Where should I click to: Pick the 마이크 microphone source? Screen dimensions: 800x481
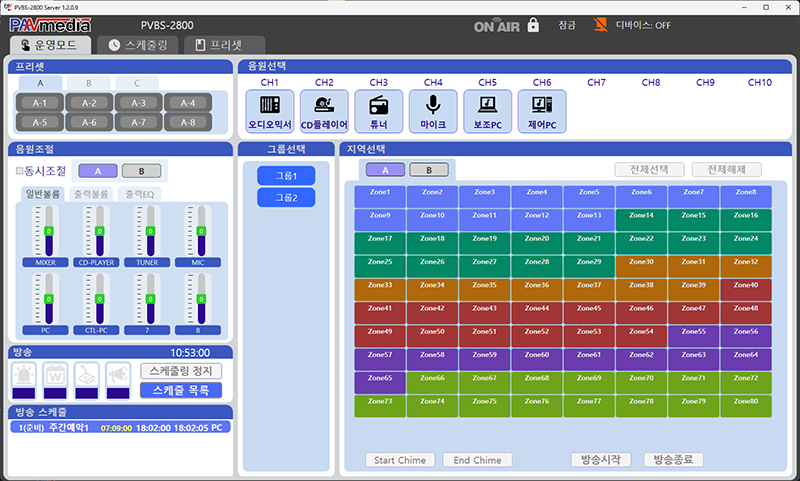click(433, 111)
